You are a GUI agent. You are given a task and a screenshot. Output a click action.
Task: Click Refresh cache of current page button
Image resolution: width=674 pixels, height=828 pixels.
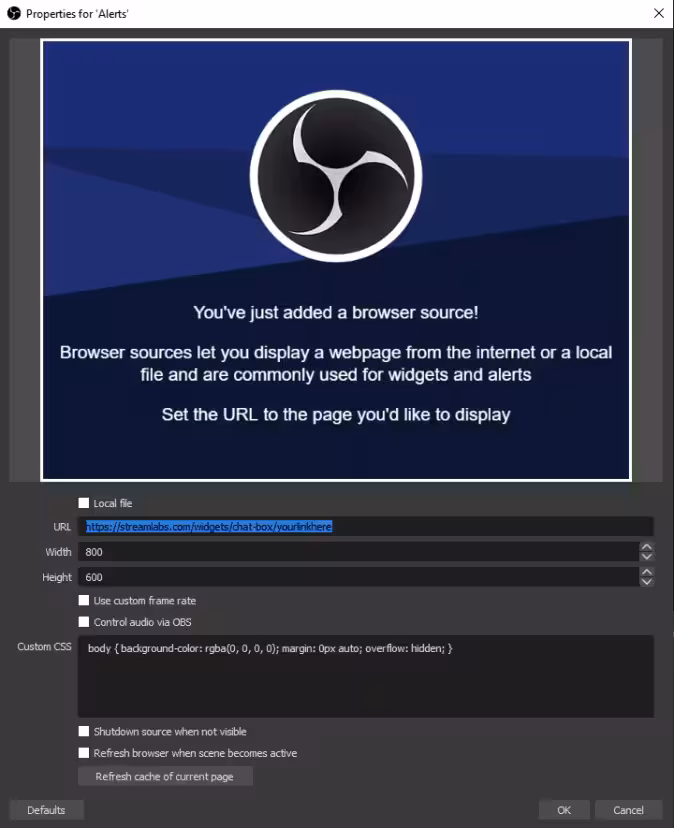[165, 776]
